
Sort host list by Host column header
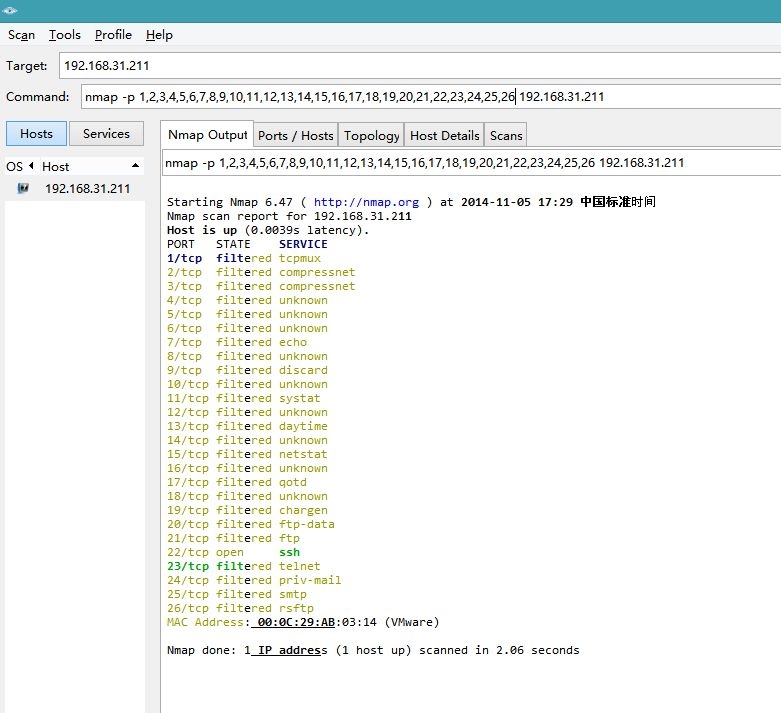pyautogui.click(x=91, y=166)
